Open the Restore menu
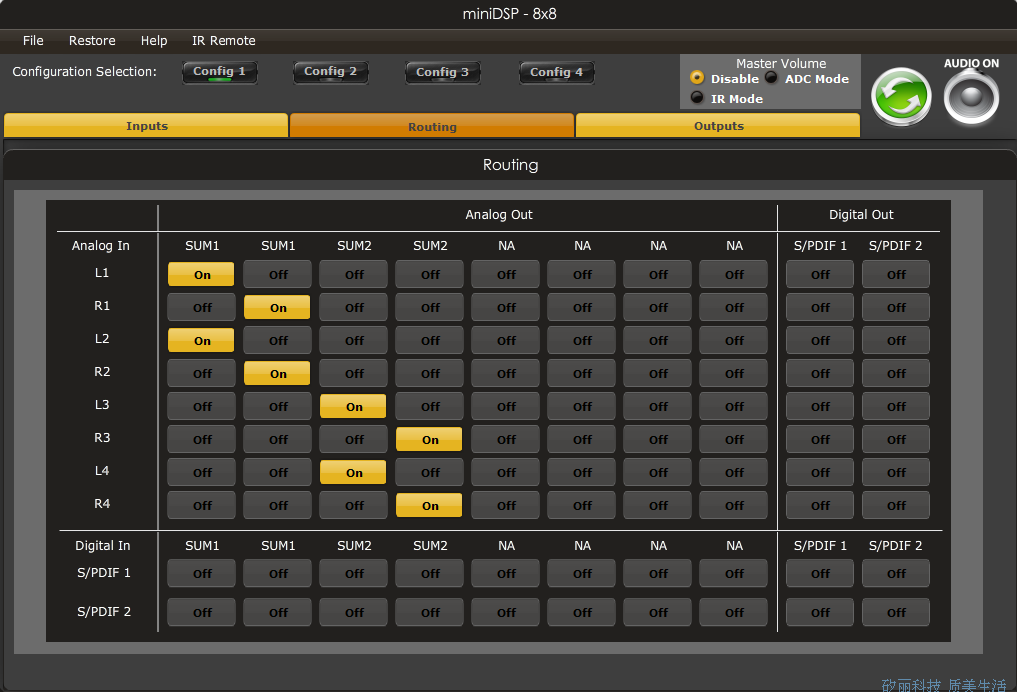Screen dimensions: 1017x692 click(92, 40)
